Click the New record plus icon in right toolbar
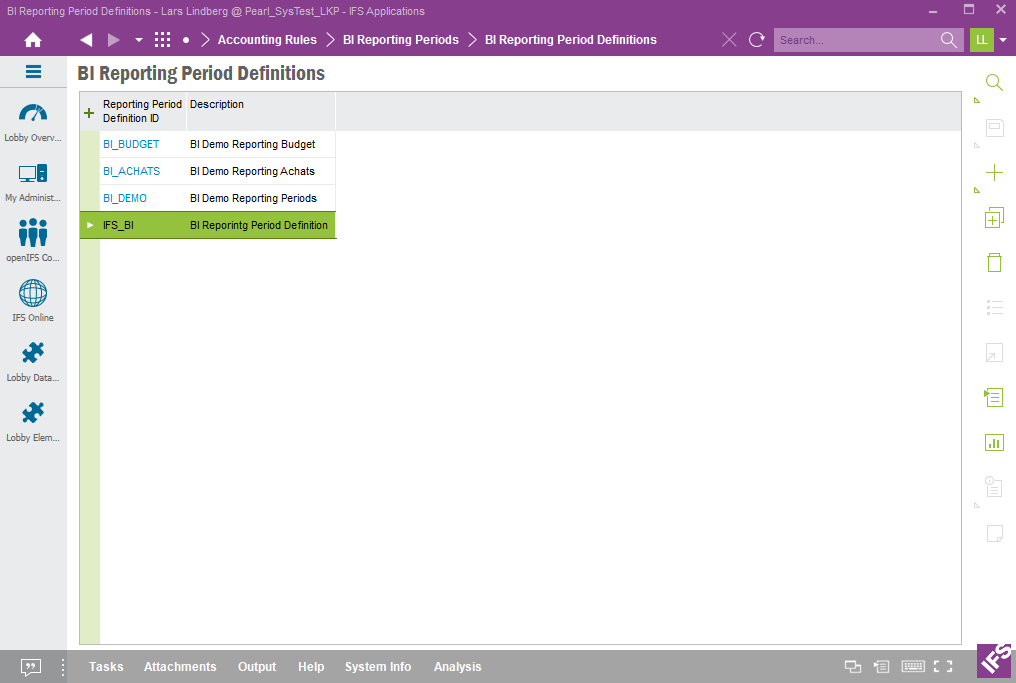The width and height of the screenshot is (1016, 683). [994, 172]
